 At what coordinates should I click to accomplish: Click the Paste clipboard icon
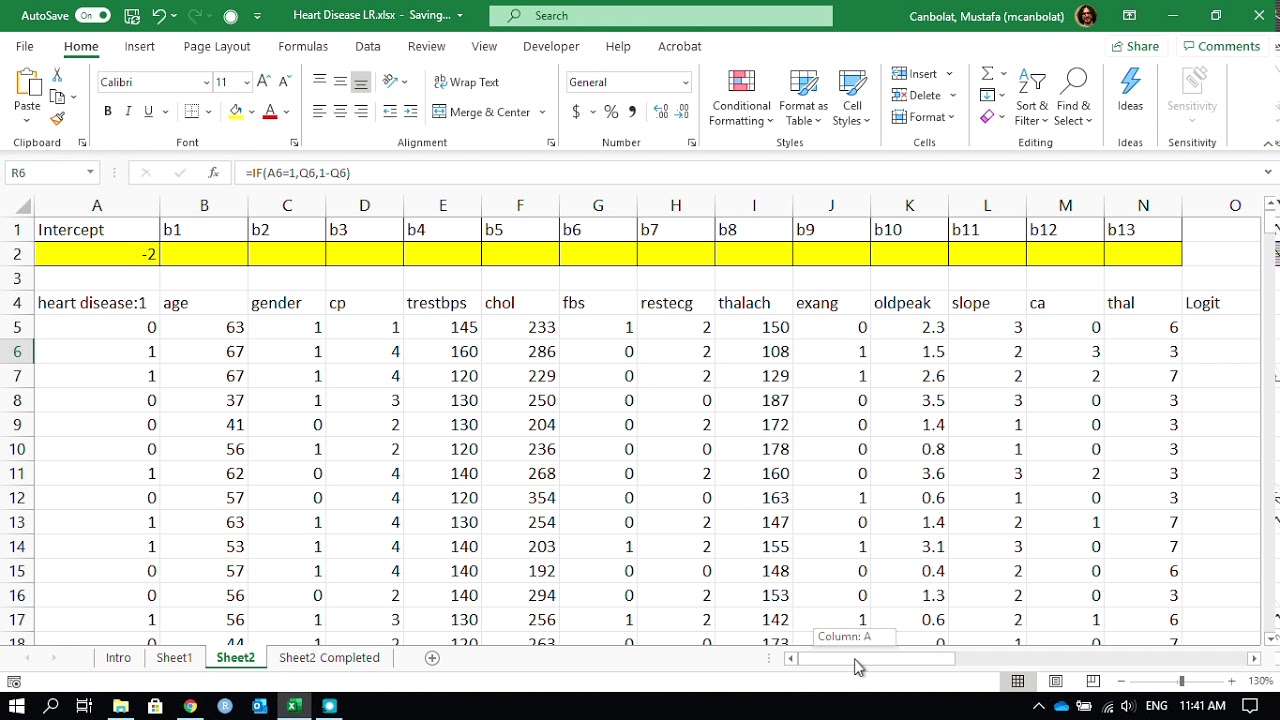(x=27, y=83)
